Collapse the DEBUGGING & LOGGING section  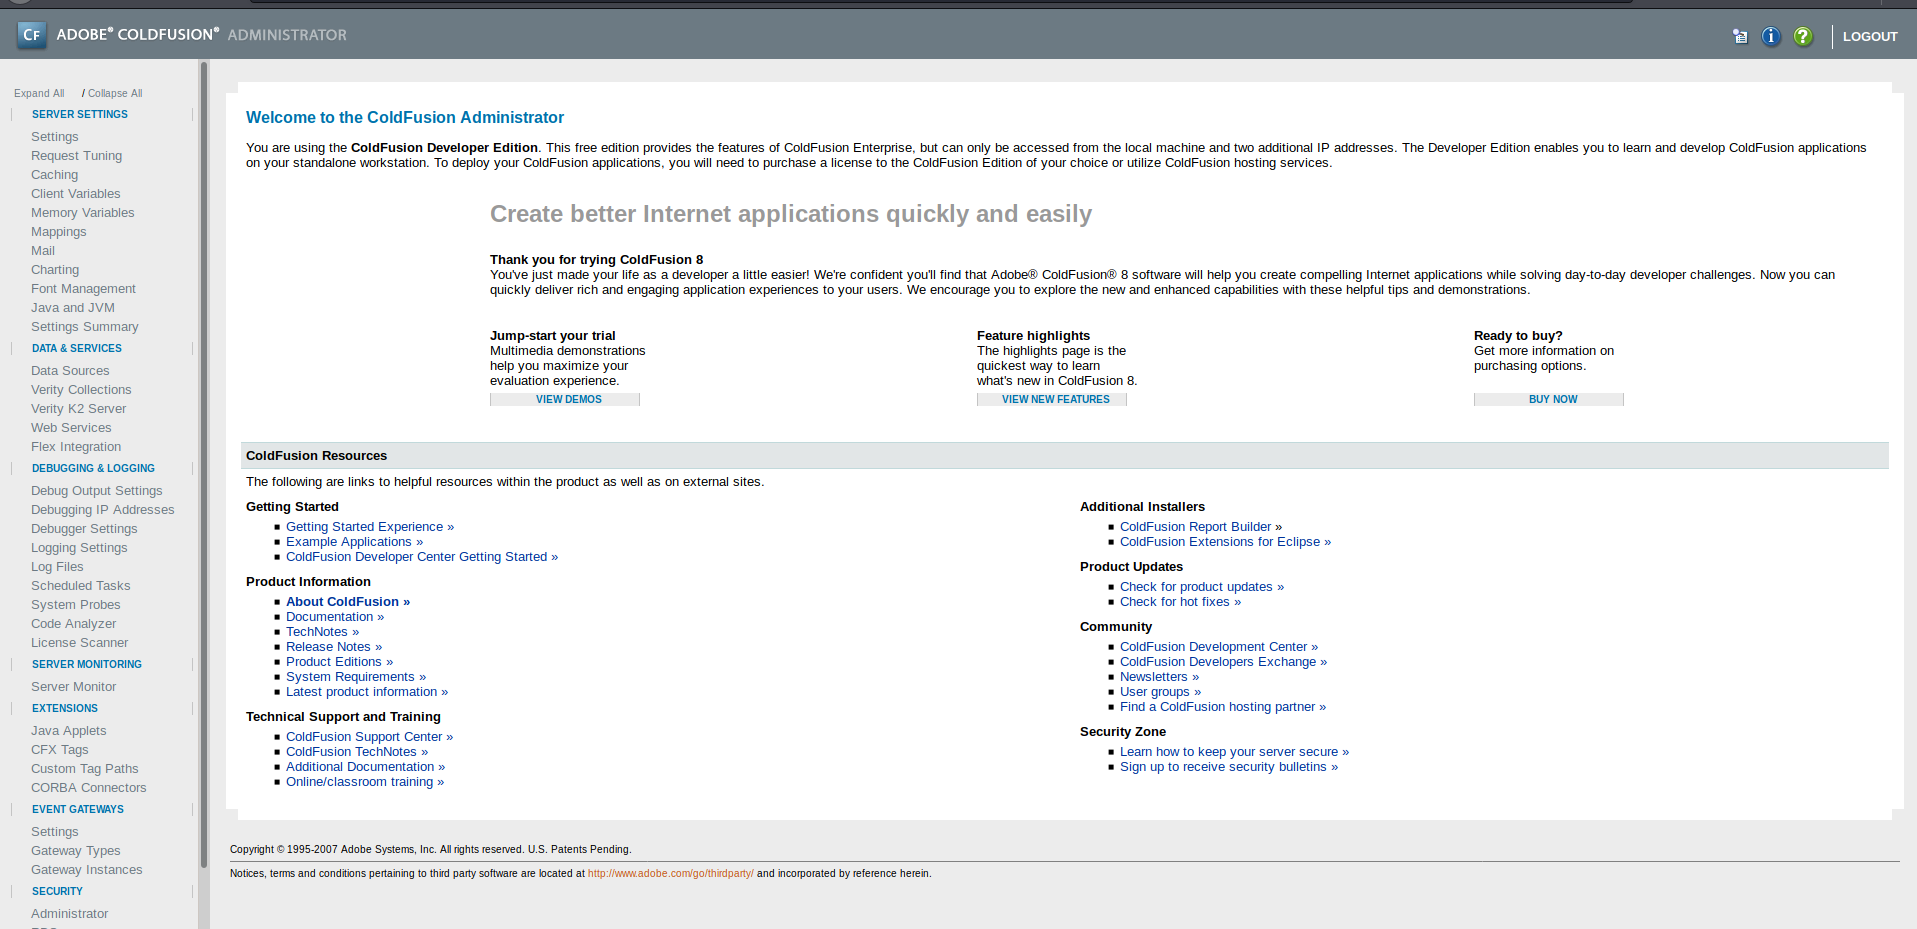93,468
